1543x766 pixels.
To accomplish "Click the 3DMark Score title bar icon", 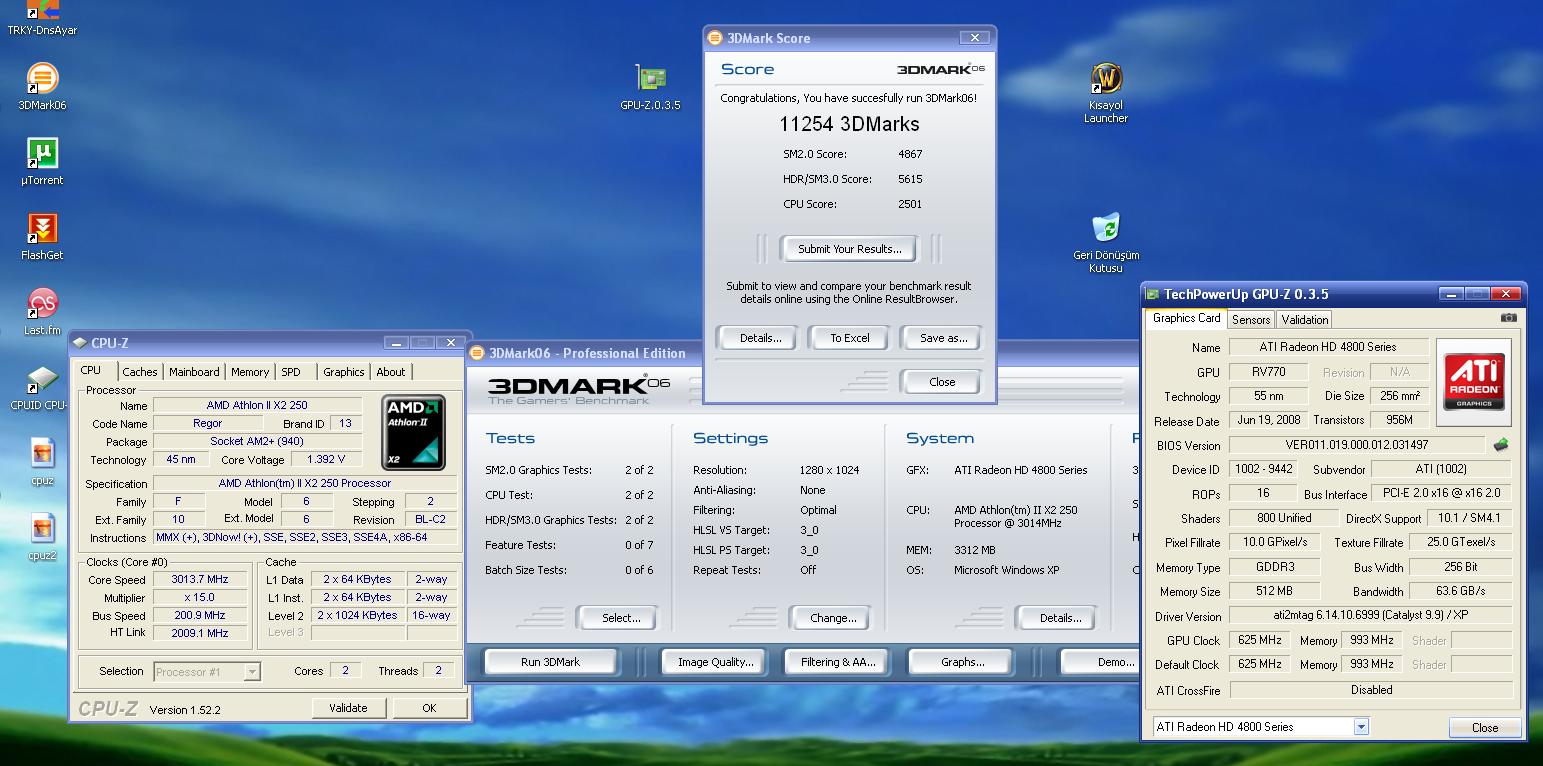I will (x=715, y=38).
